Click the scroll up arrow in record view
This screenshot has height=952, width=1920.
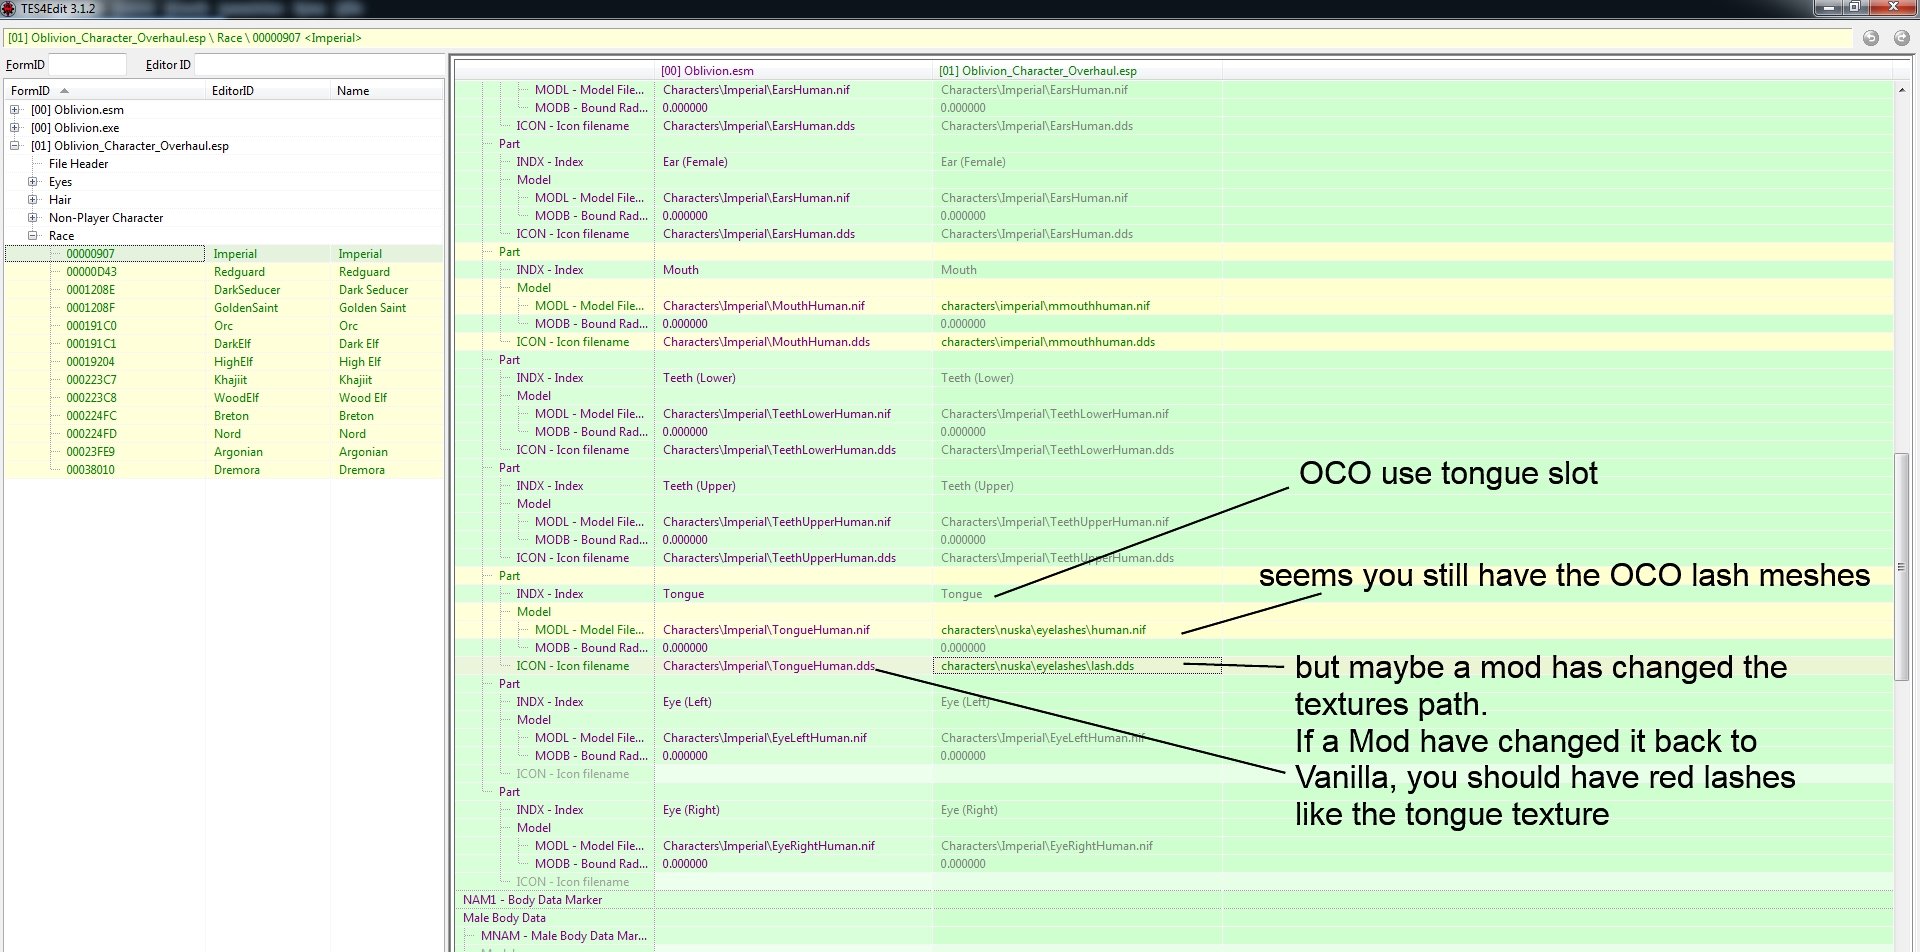pyautogui.click(x=1901, y=90)
